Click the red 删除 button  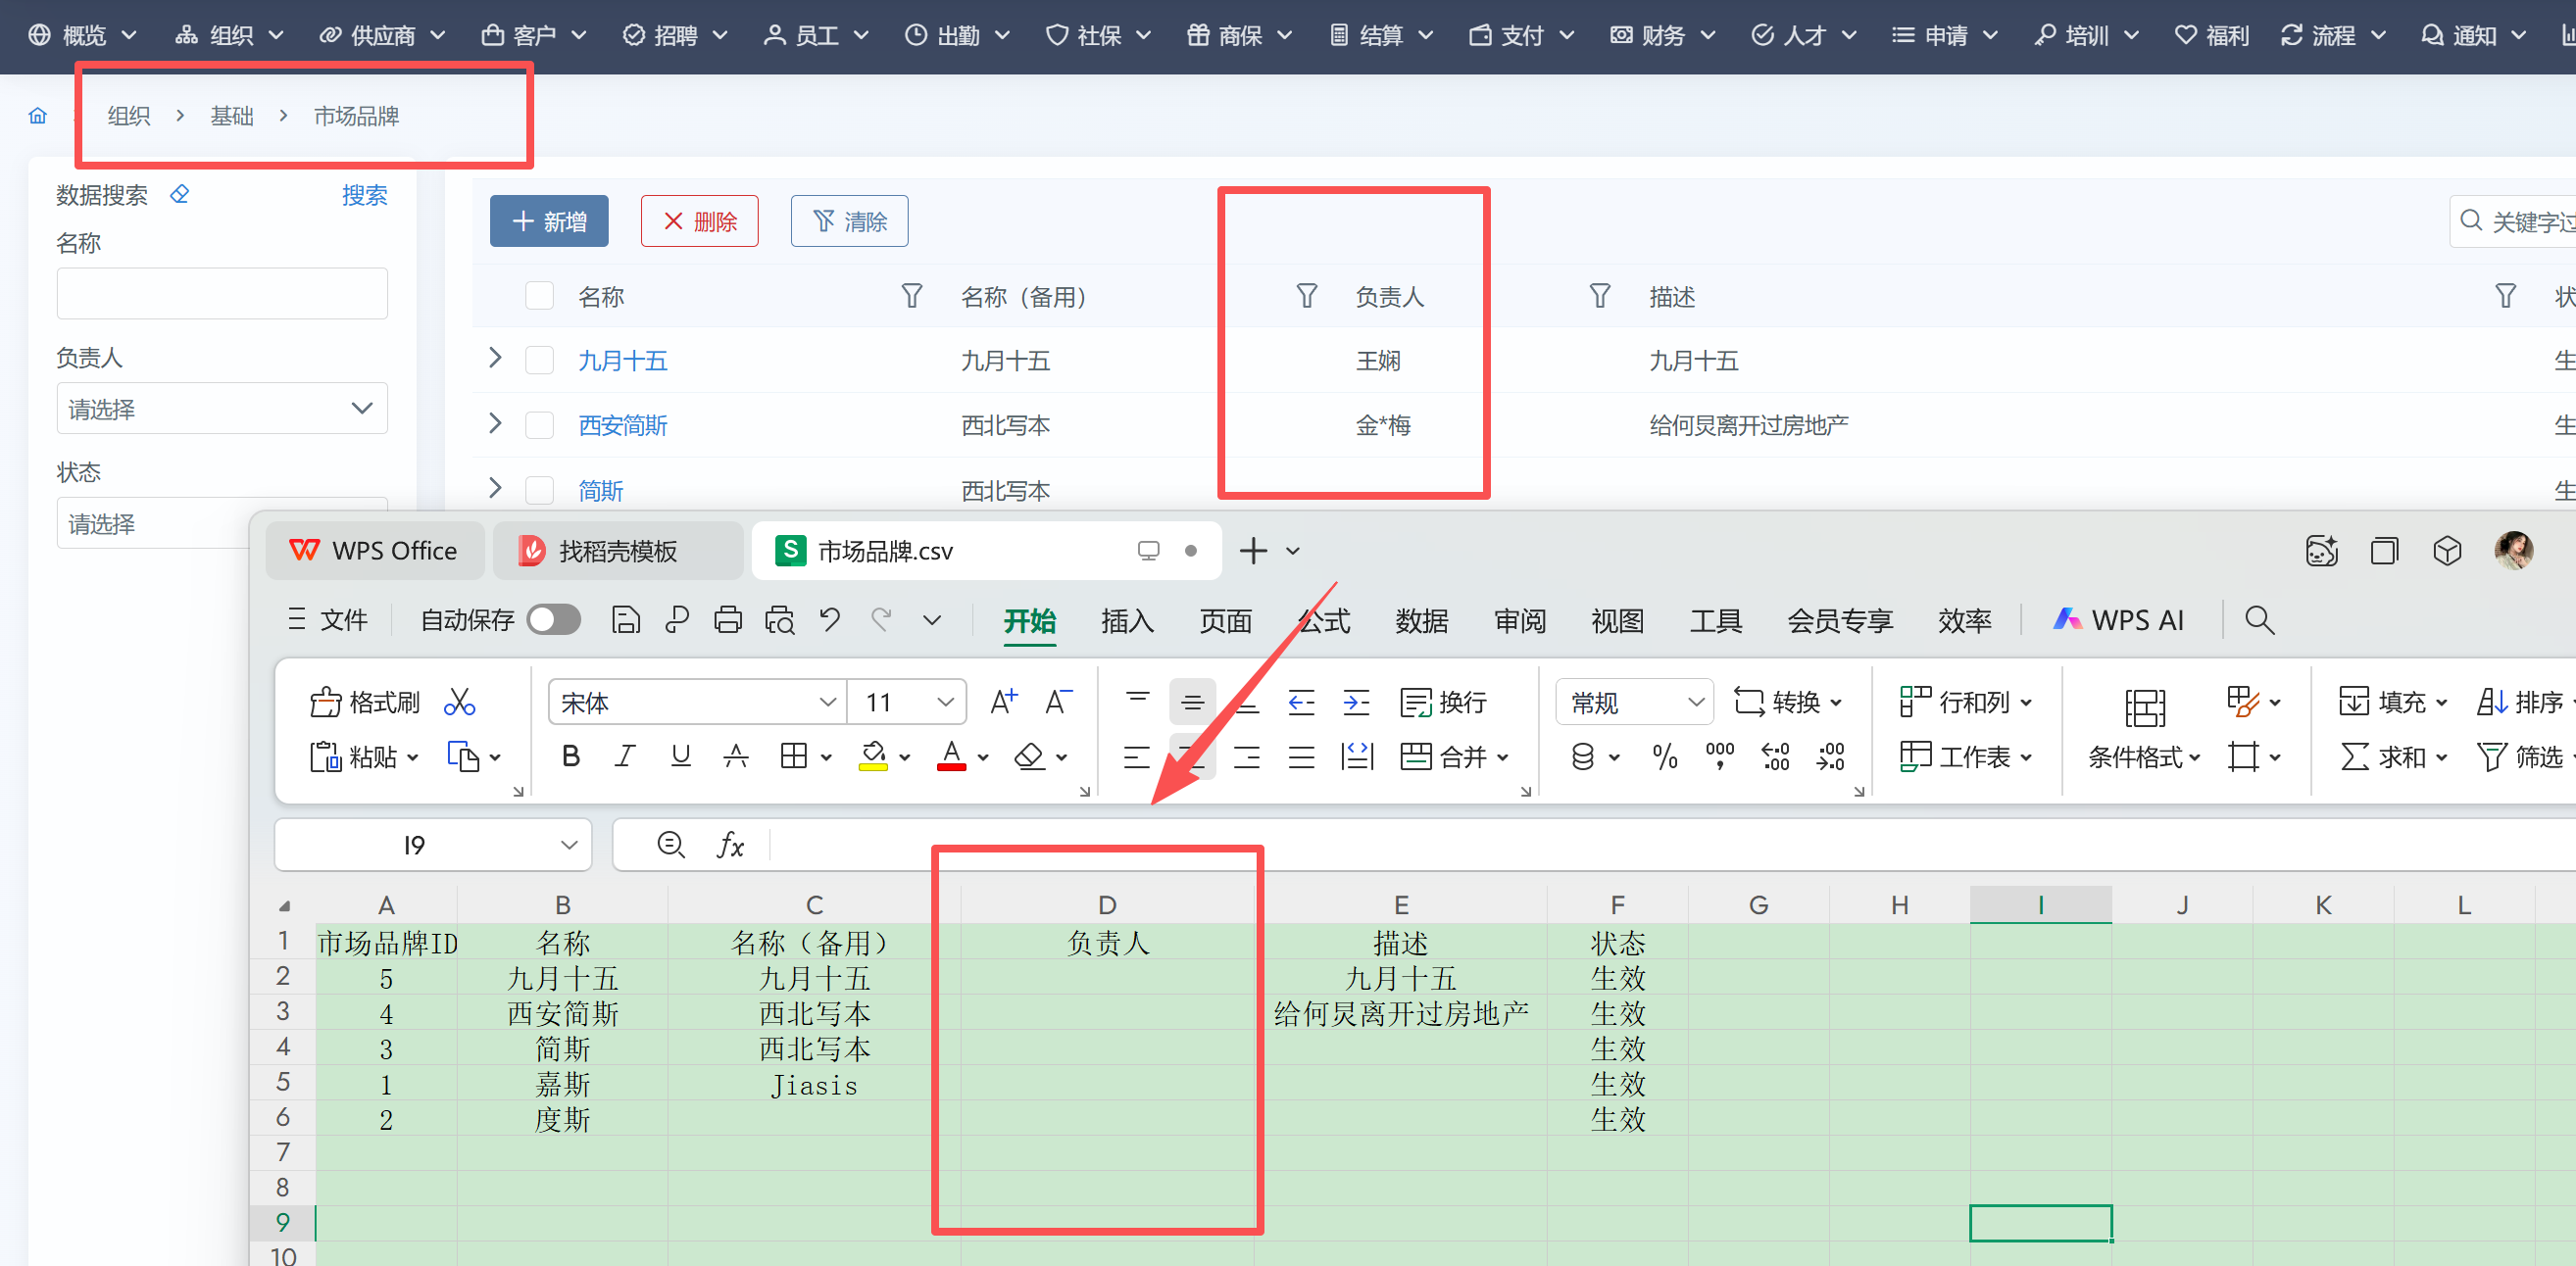coord(699,221)
